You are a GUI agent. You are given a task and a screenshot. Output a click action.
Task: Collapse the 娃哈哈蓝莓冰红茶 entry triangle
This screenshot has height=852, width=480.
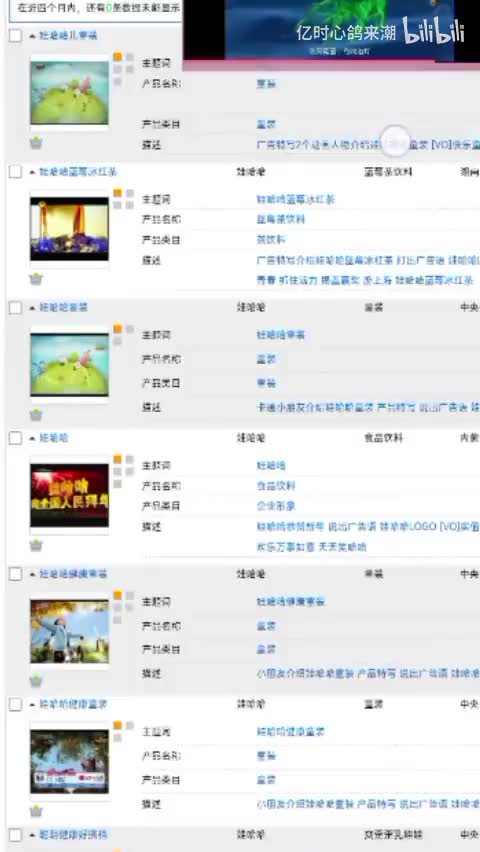[x=33, y=172]
